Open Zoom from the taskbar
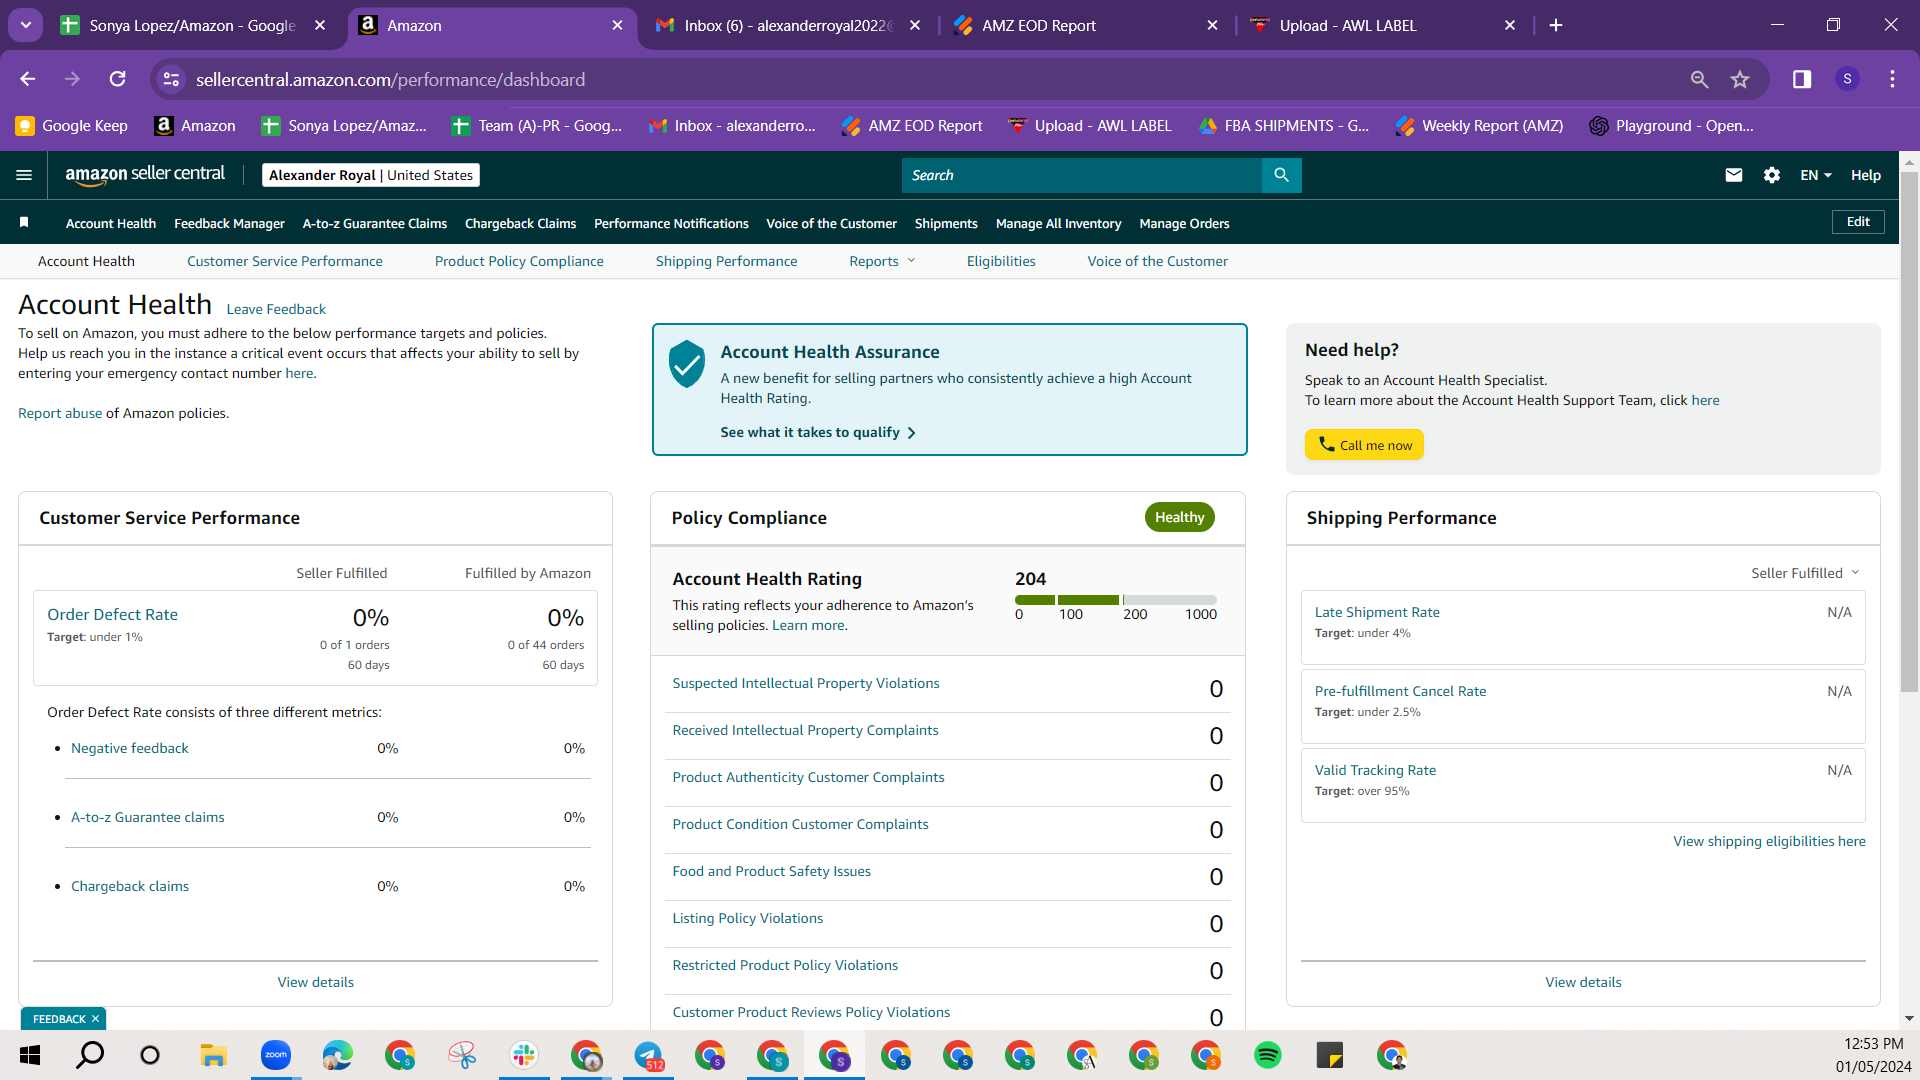The image size is (1920, 1080). pyautogui.click(x=275, y=1055)
